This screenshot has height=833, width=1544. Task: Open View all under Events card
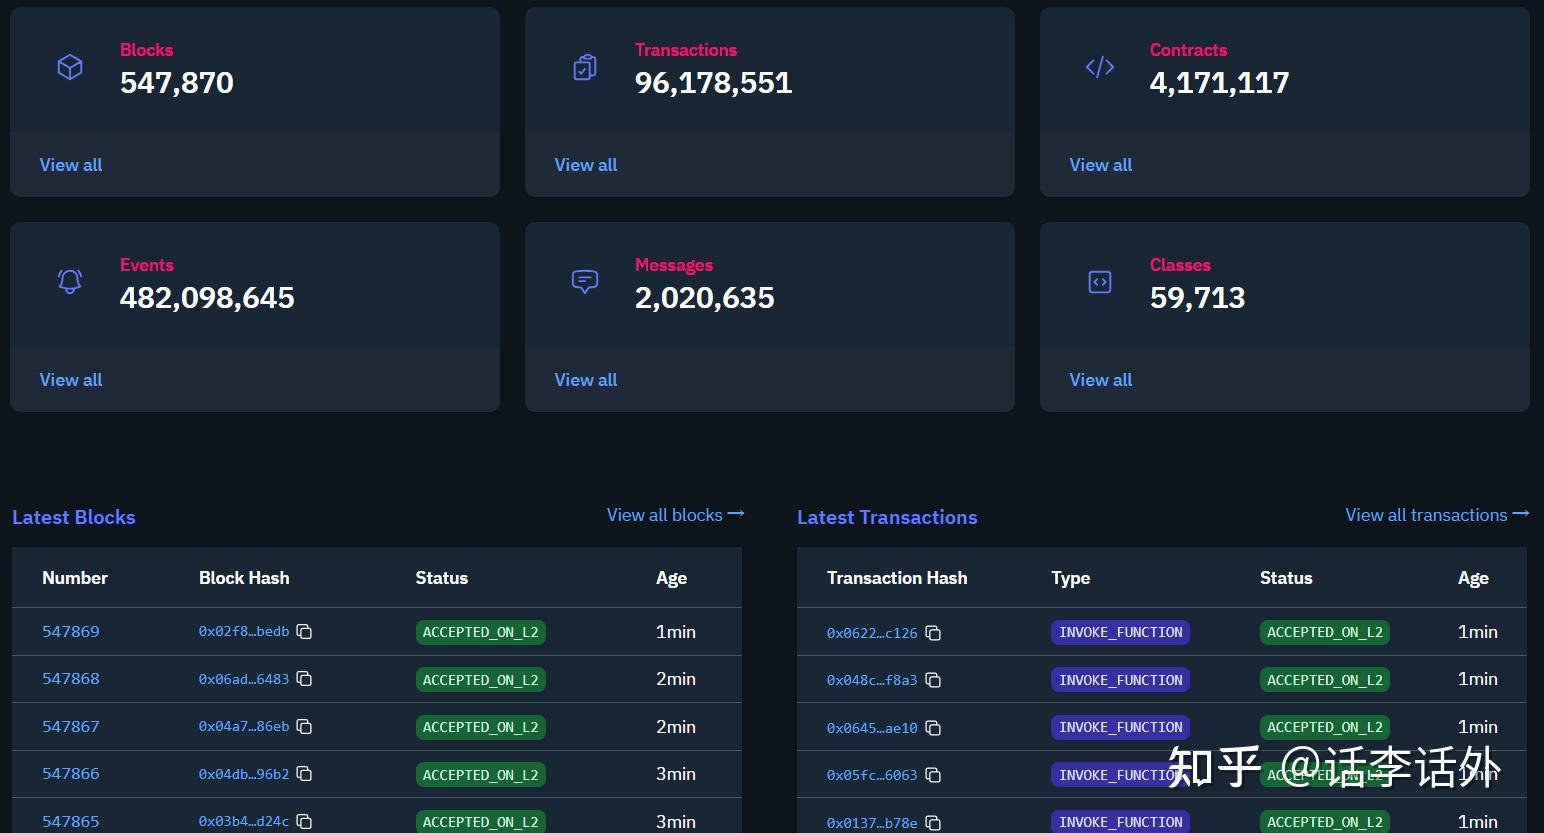point(71,380)
